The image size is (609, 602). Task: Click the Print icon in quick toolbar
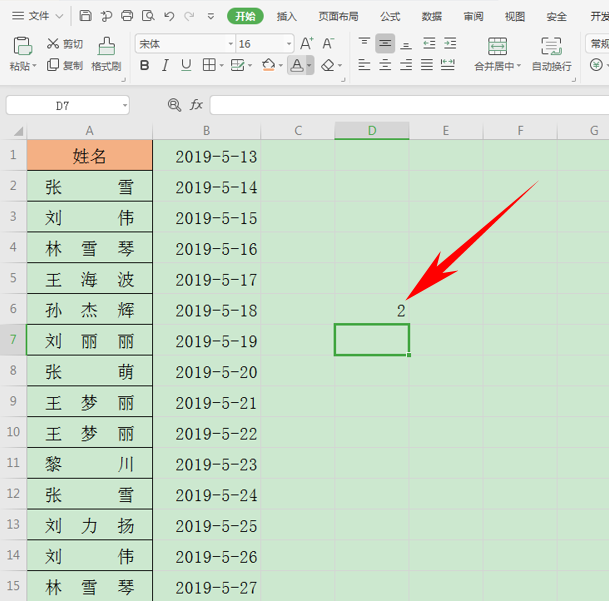tap(127, 16)
